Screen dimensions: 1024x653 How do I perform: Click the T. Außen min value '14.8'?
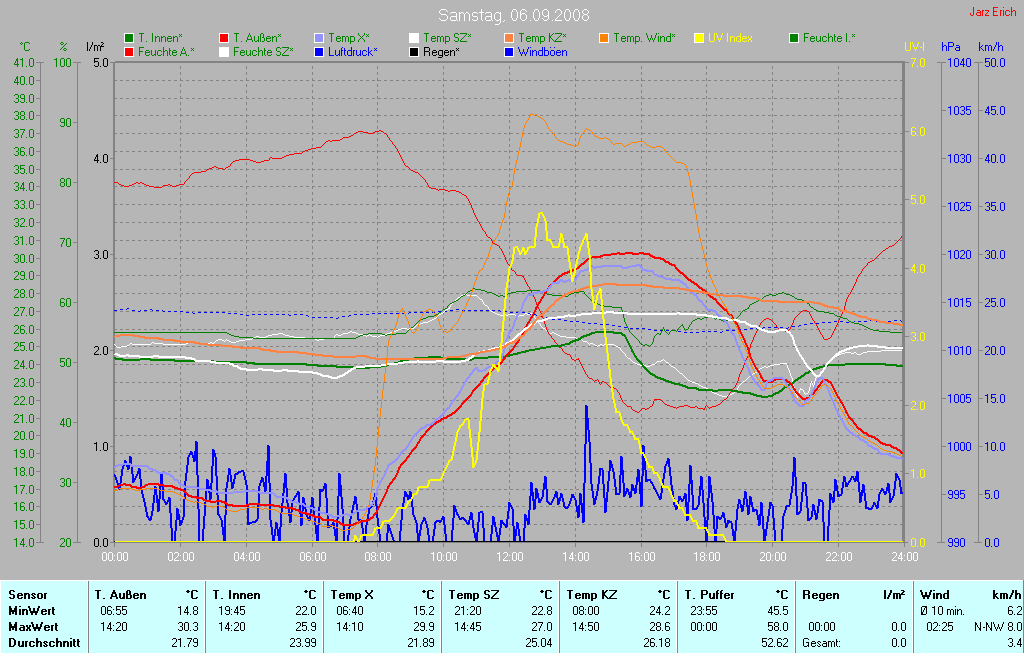click(188, 611)
